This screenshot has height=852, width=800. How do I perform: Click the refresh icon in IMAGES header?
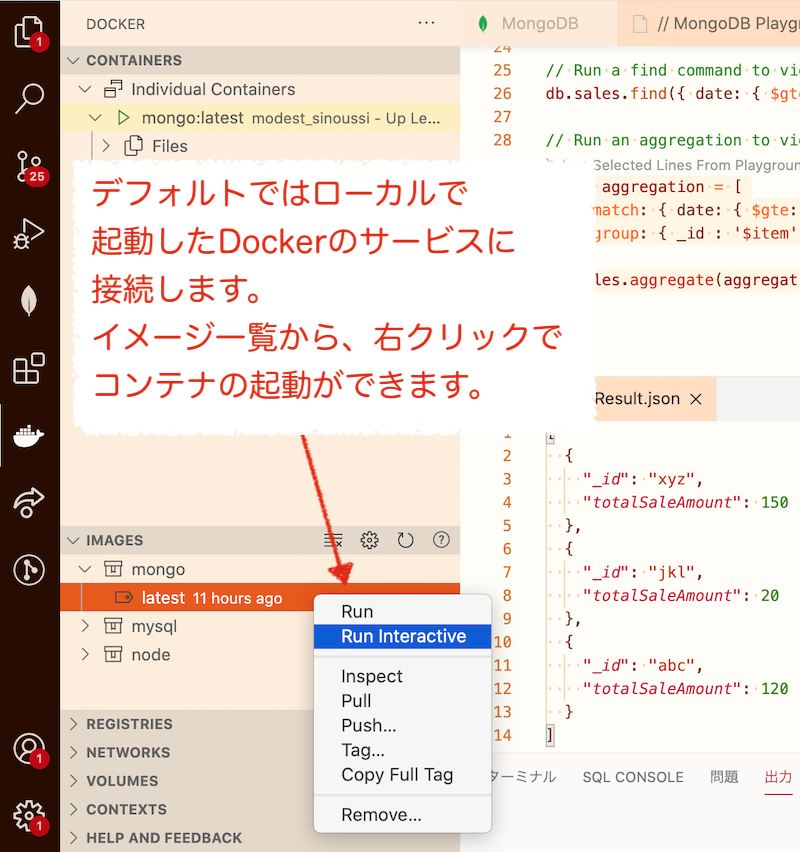coord(405,540)
